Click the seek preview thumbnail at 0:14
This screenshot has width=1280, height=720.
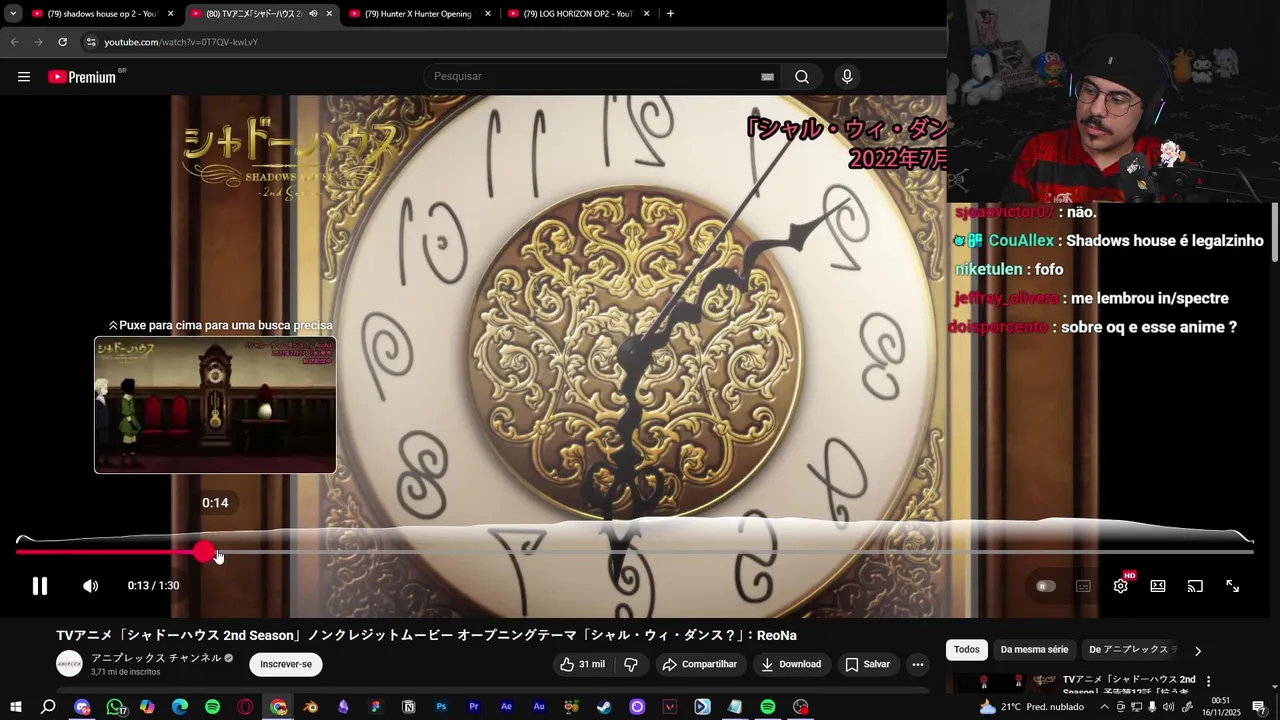pyautogui.click(x=215, y=405)
